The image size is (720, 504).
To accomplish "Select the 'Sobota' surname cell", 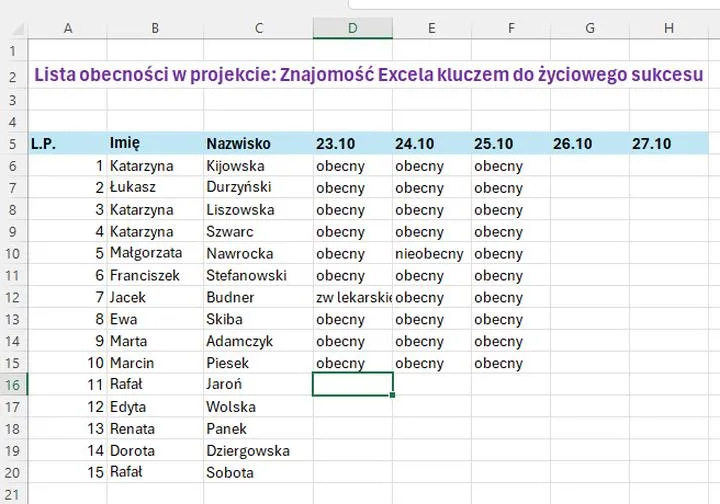I will tap(259, 472).
